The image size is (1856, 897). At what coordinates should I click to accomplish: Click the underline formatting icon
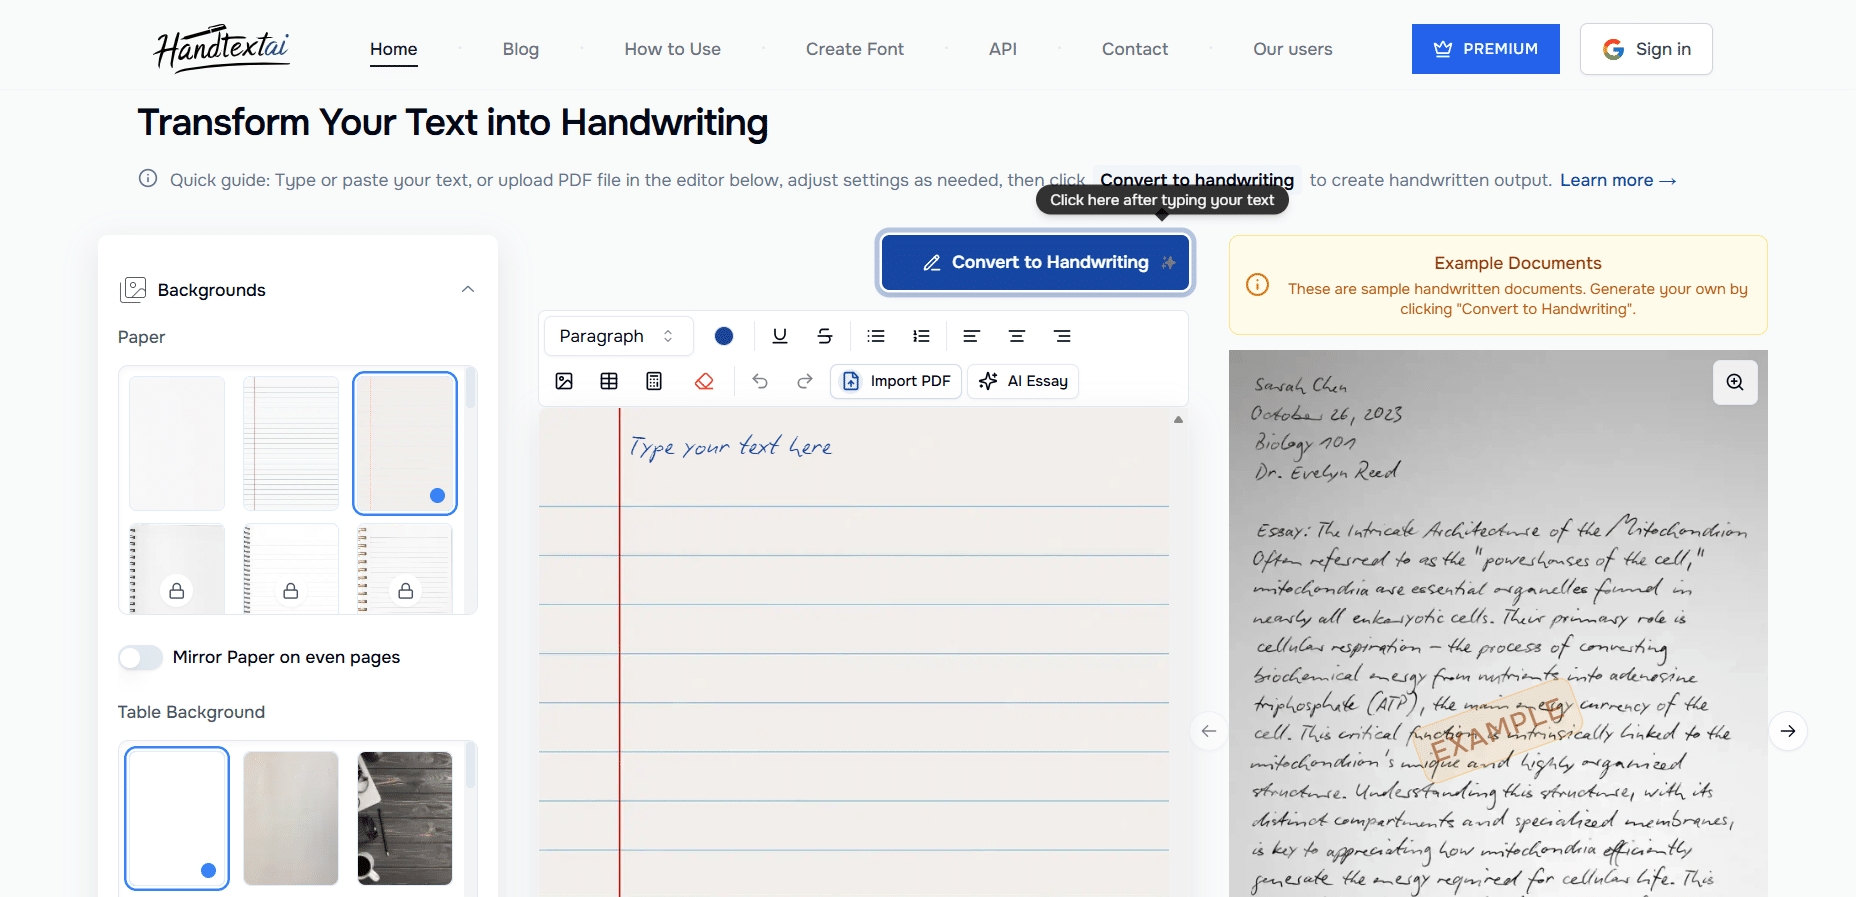point(780,336)
